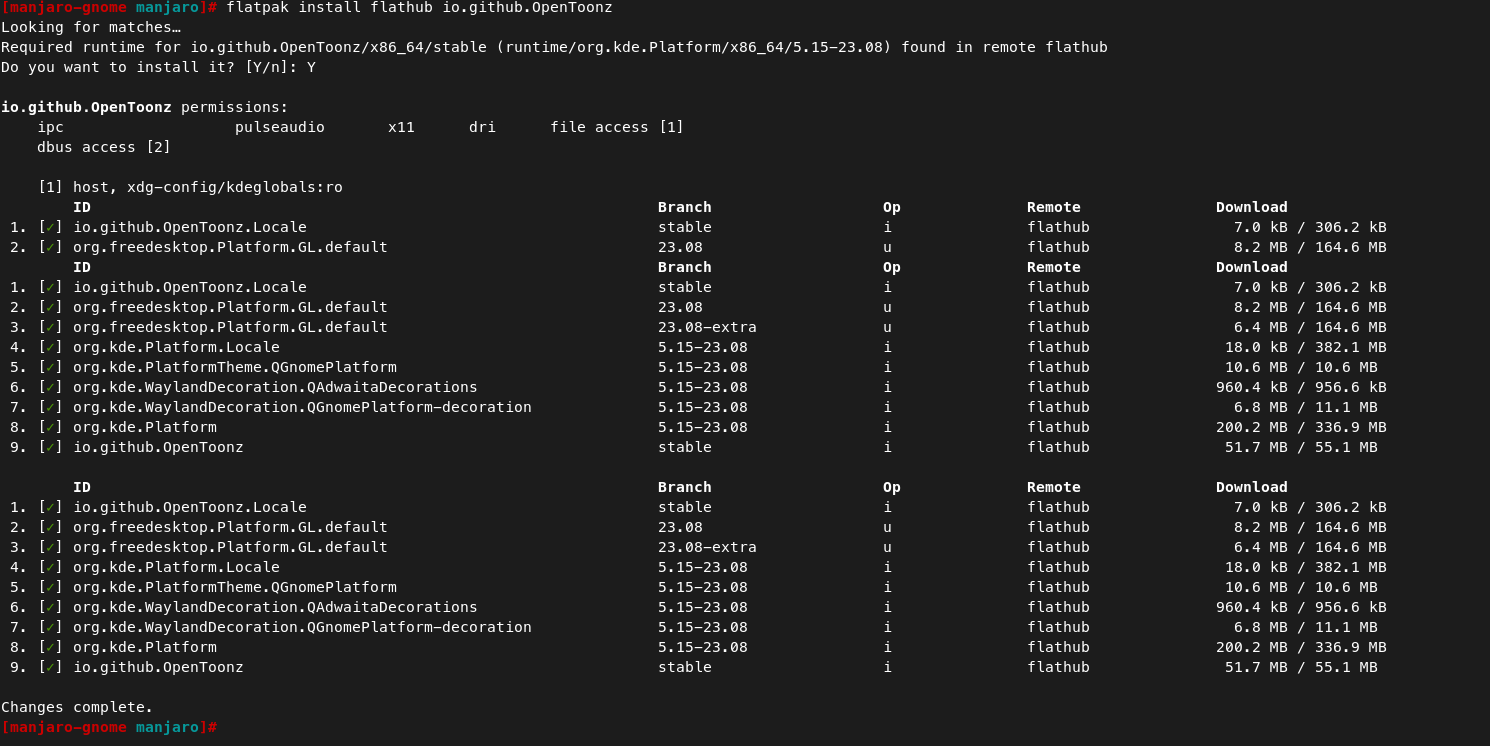Click the checkmark for row 1 in the topmost table
1490x746 pixels.
[x=50, y=227]
